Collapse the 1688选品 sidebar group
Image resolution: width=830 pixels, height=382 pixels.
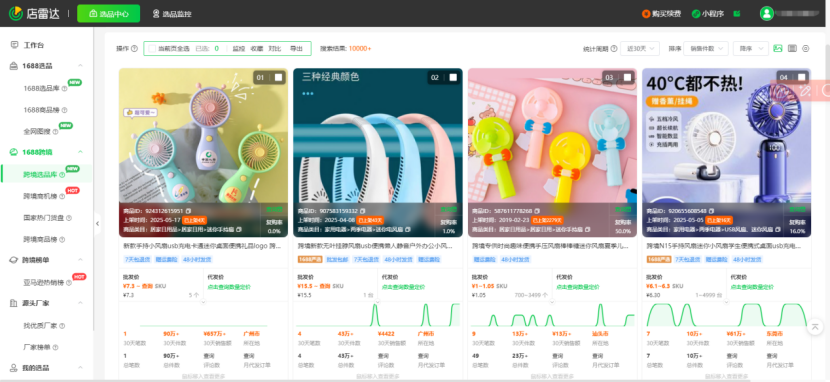(x=80, y=66)
